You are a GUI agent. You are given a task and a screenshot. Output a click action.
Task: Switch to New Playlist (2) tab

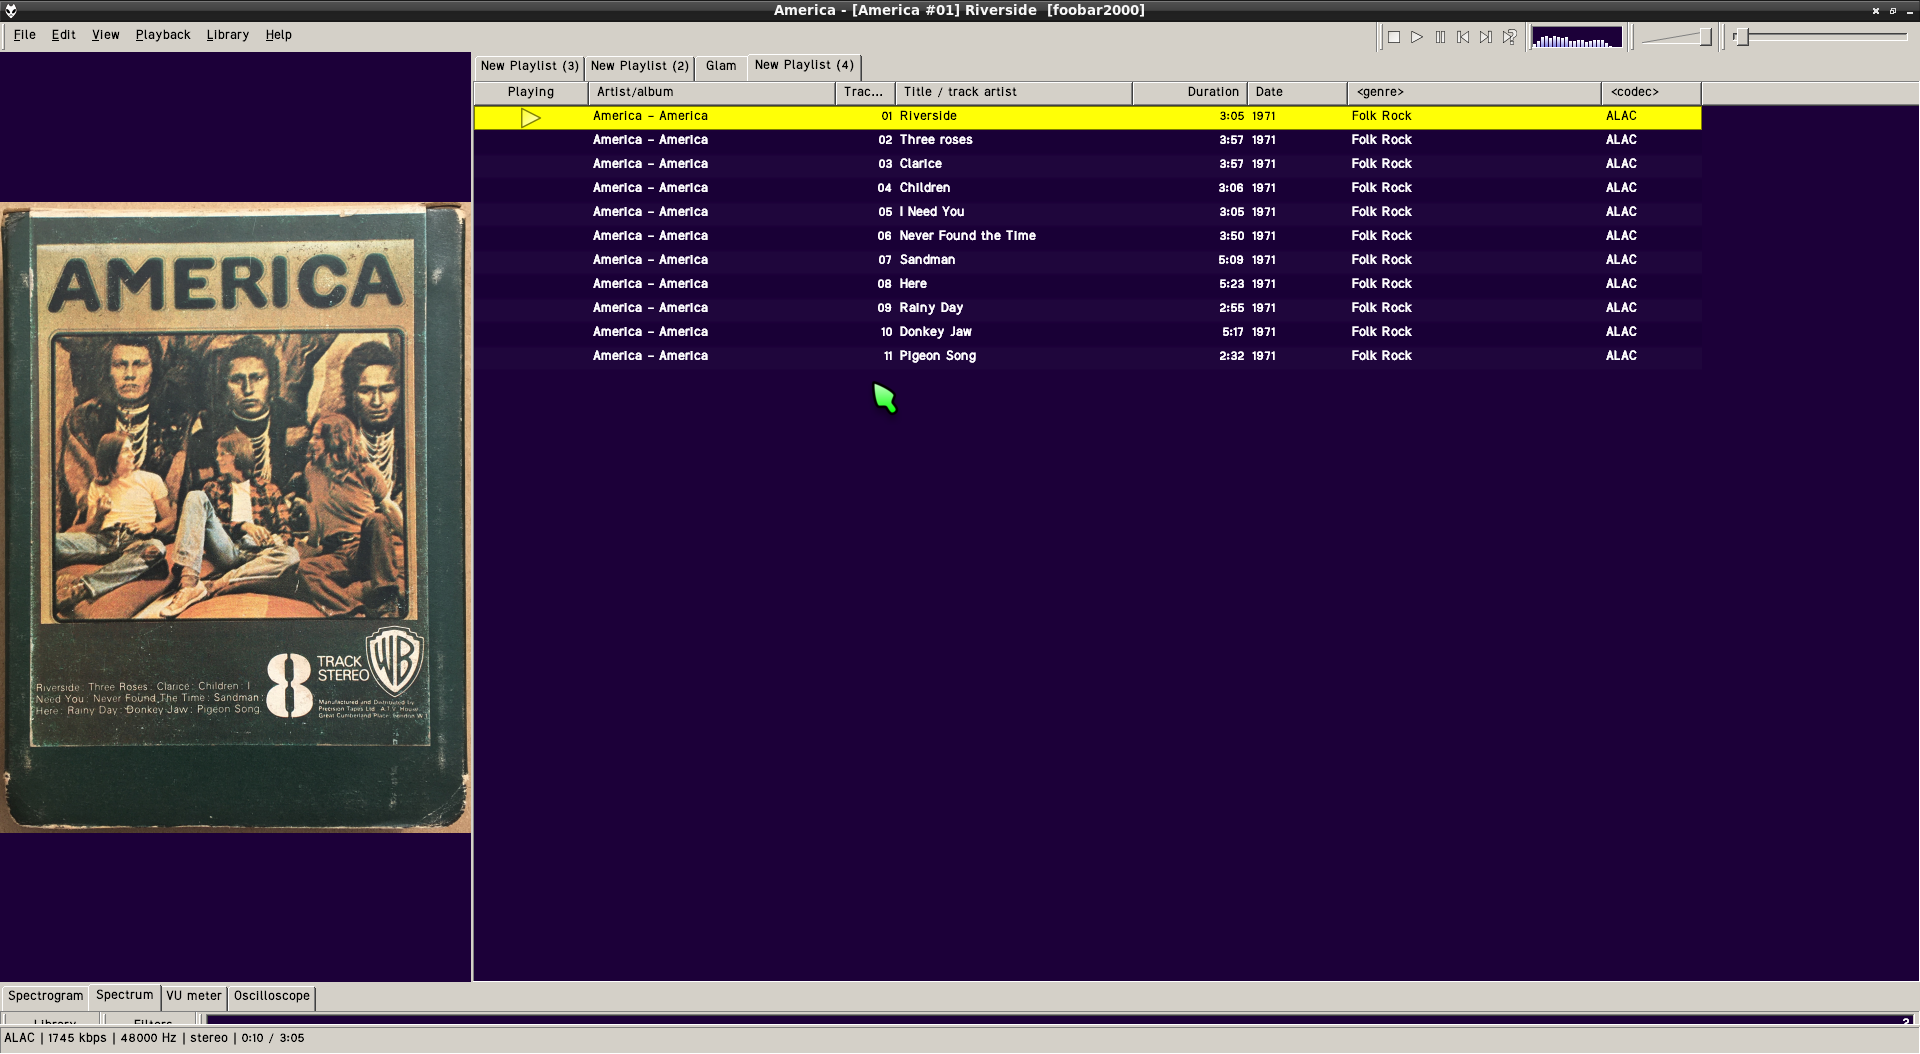[x=639, y=66]
